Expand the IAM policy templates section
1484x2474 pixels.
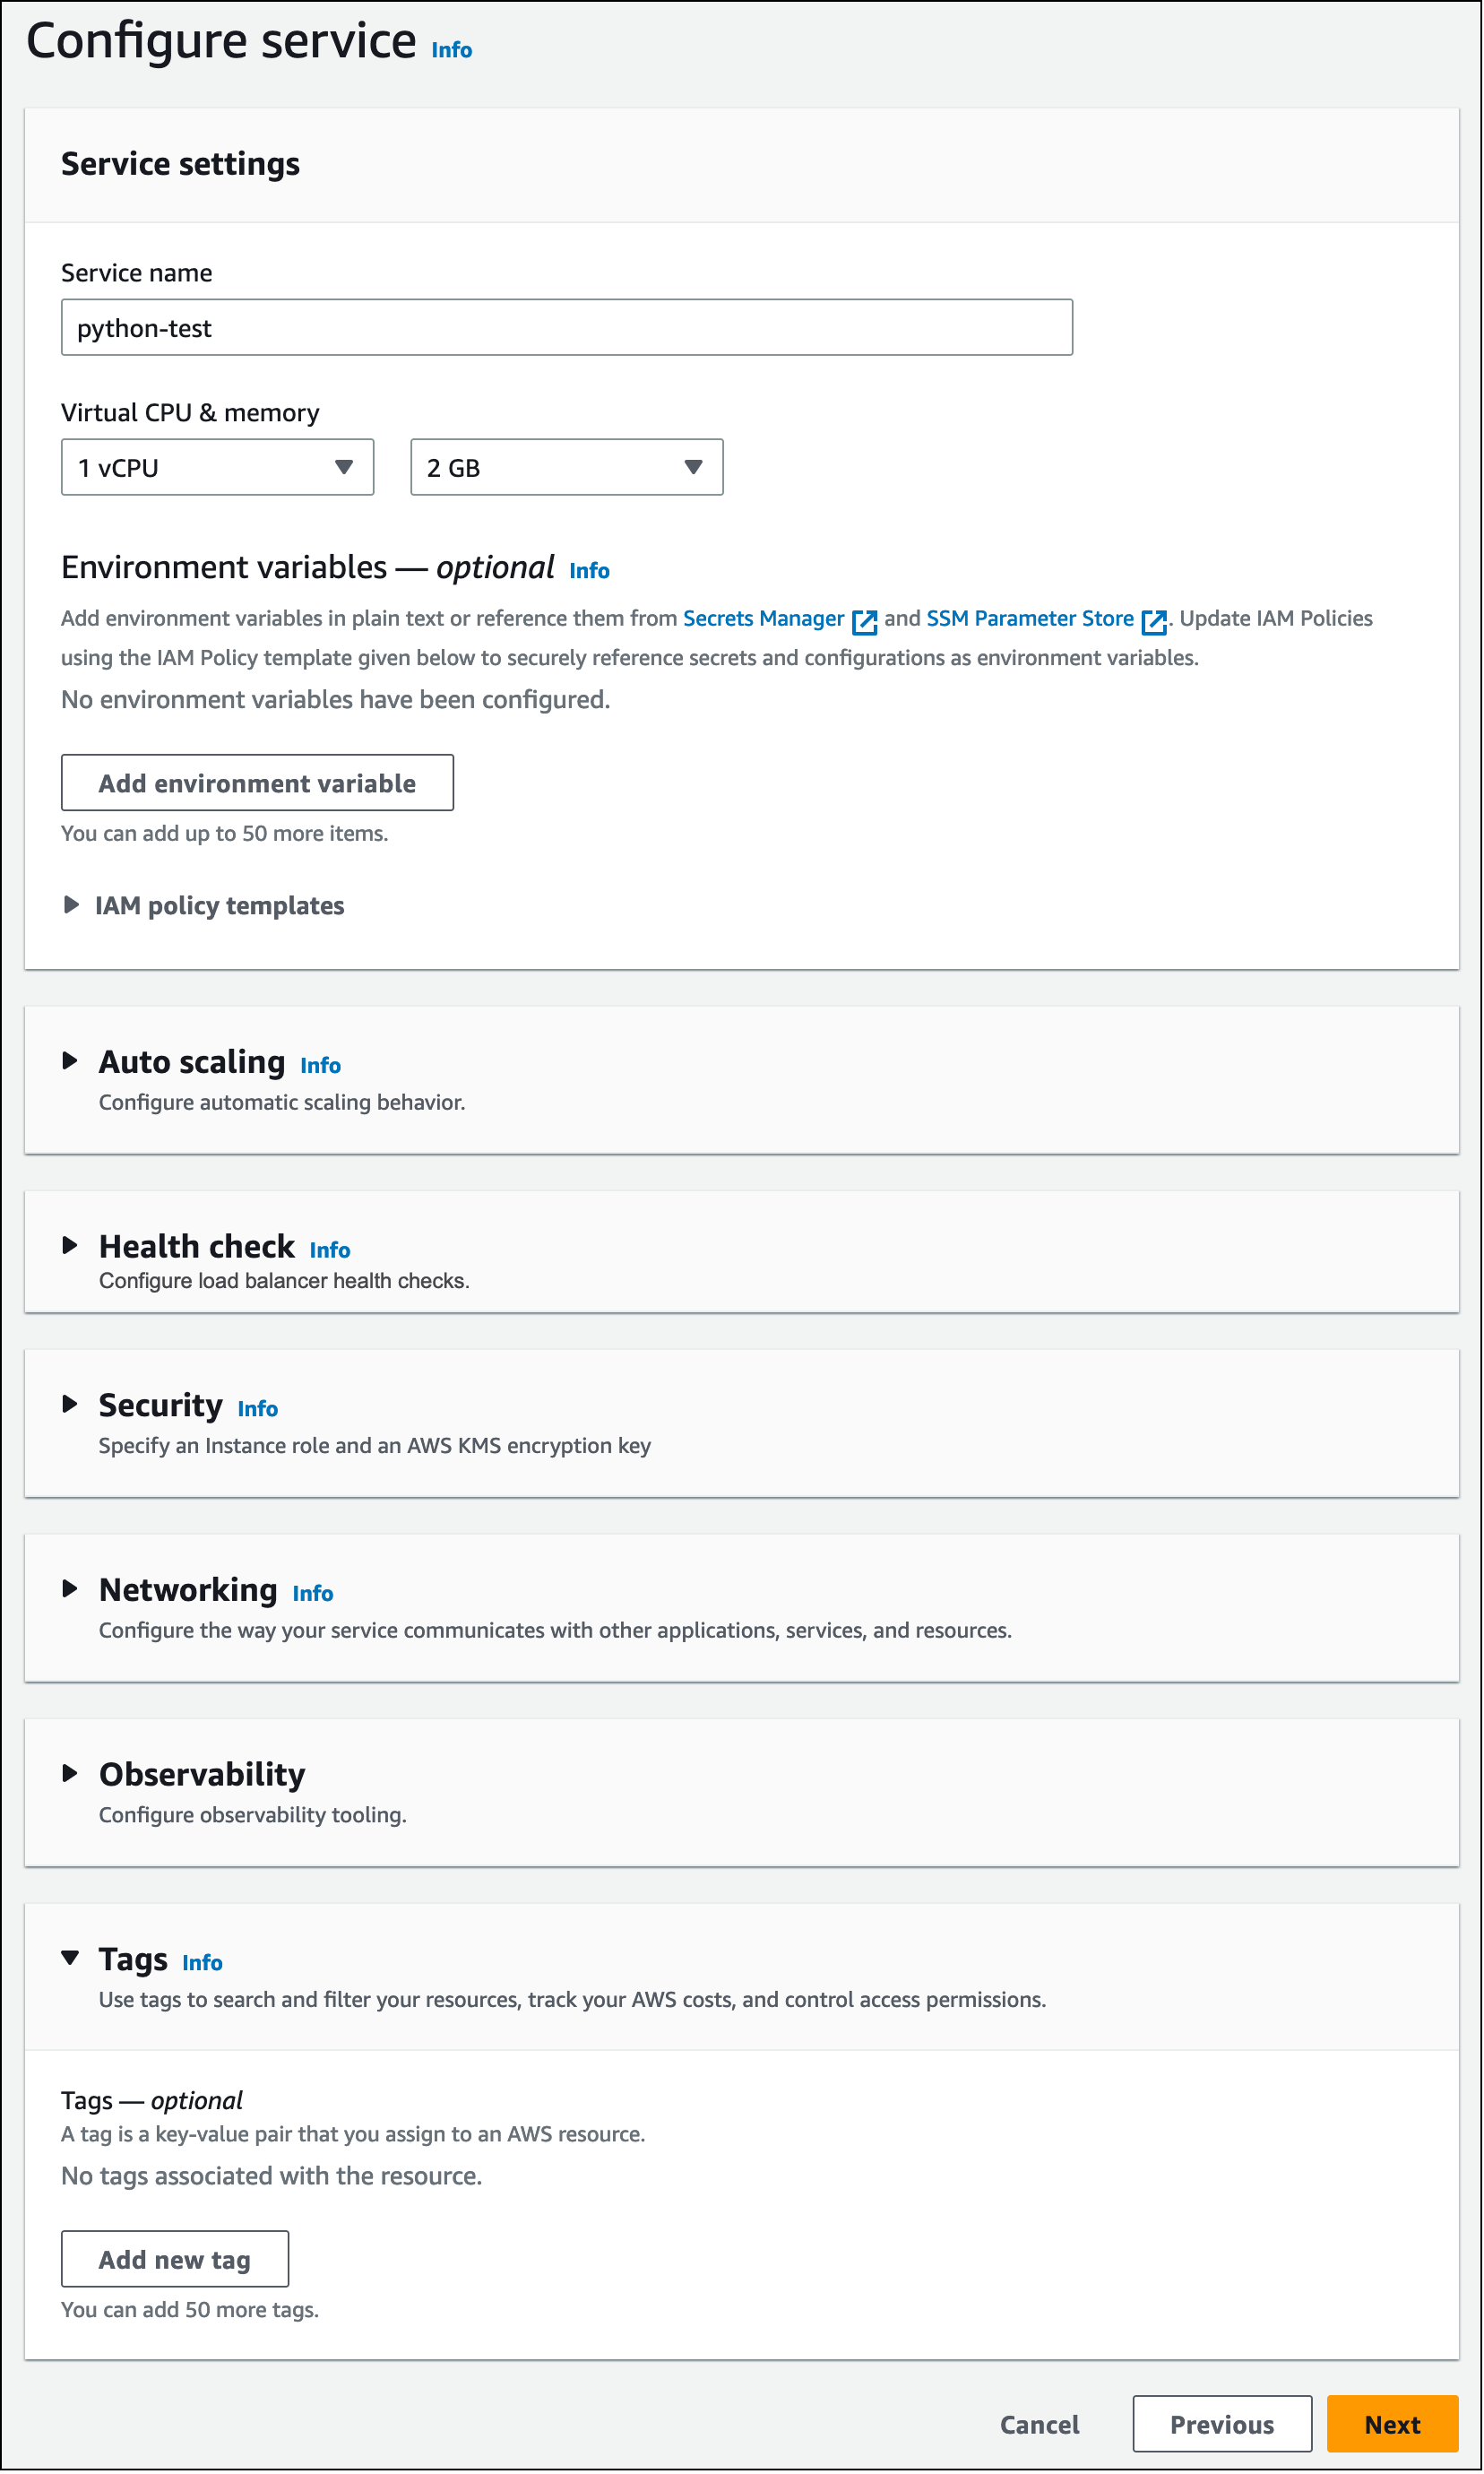[71, 905]
